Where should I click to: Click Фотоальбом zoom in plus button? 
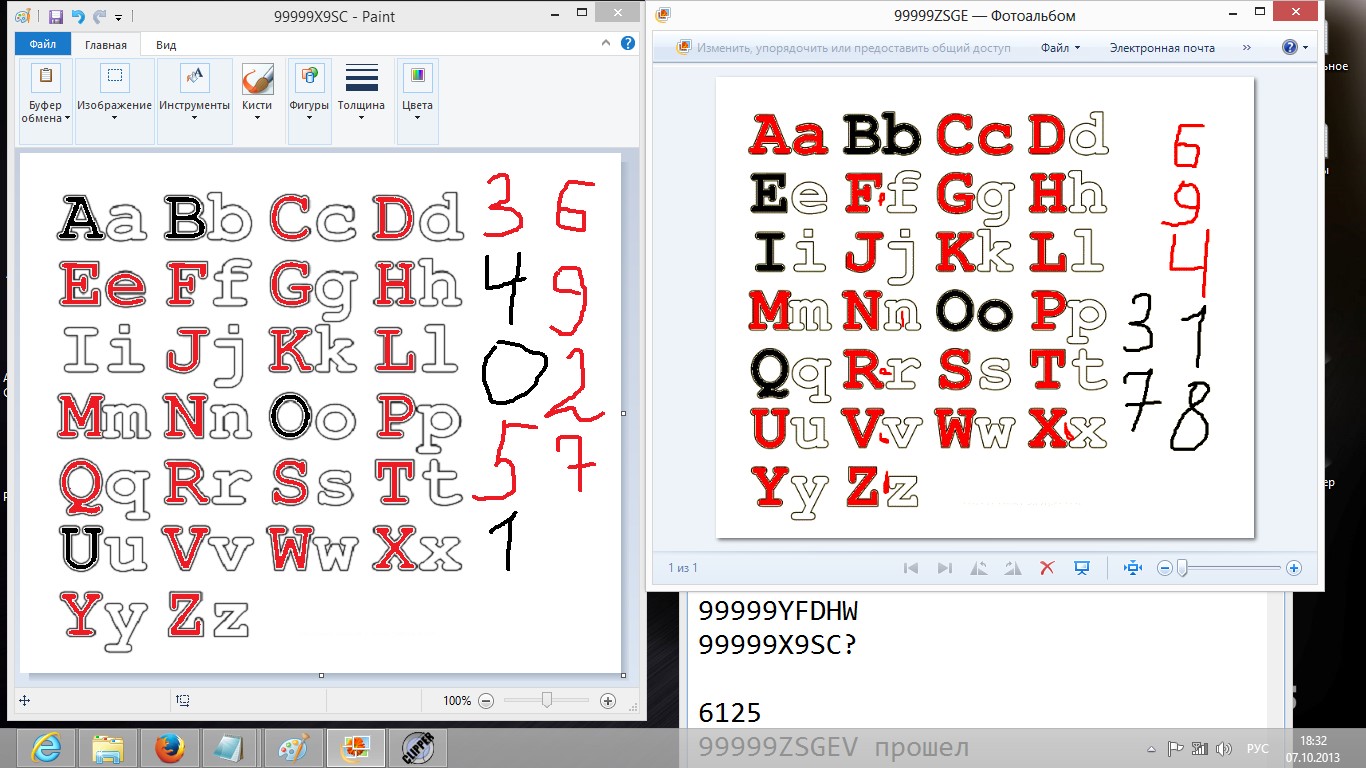pos(1294,568)
